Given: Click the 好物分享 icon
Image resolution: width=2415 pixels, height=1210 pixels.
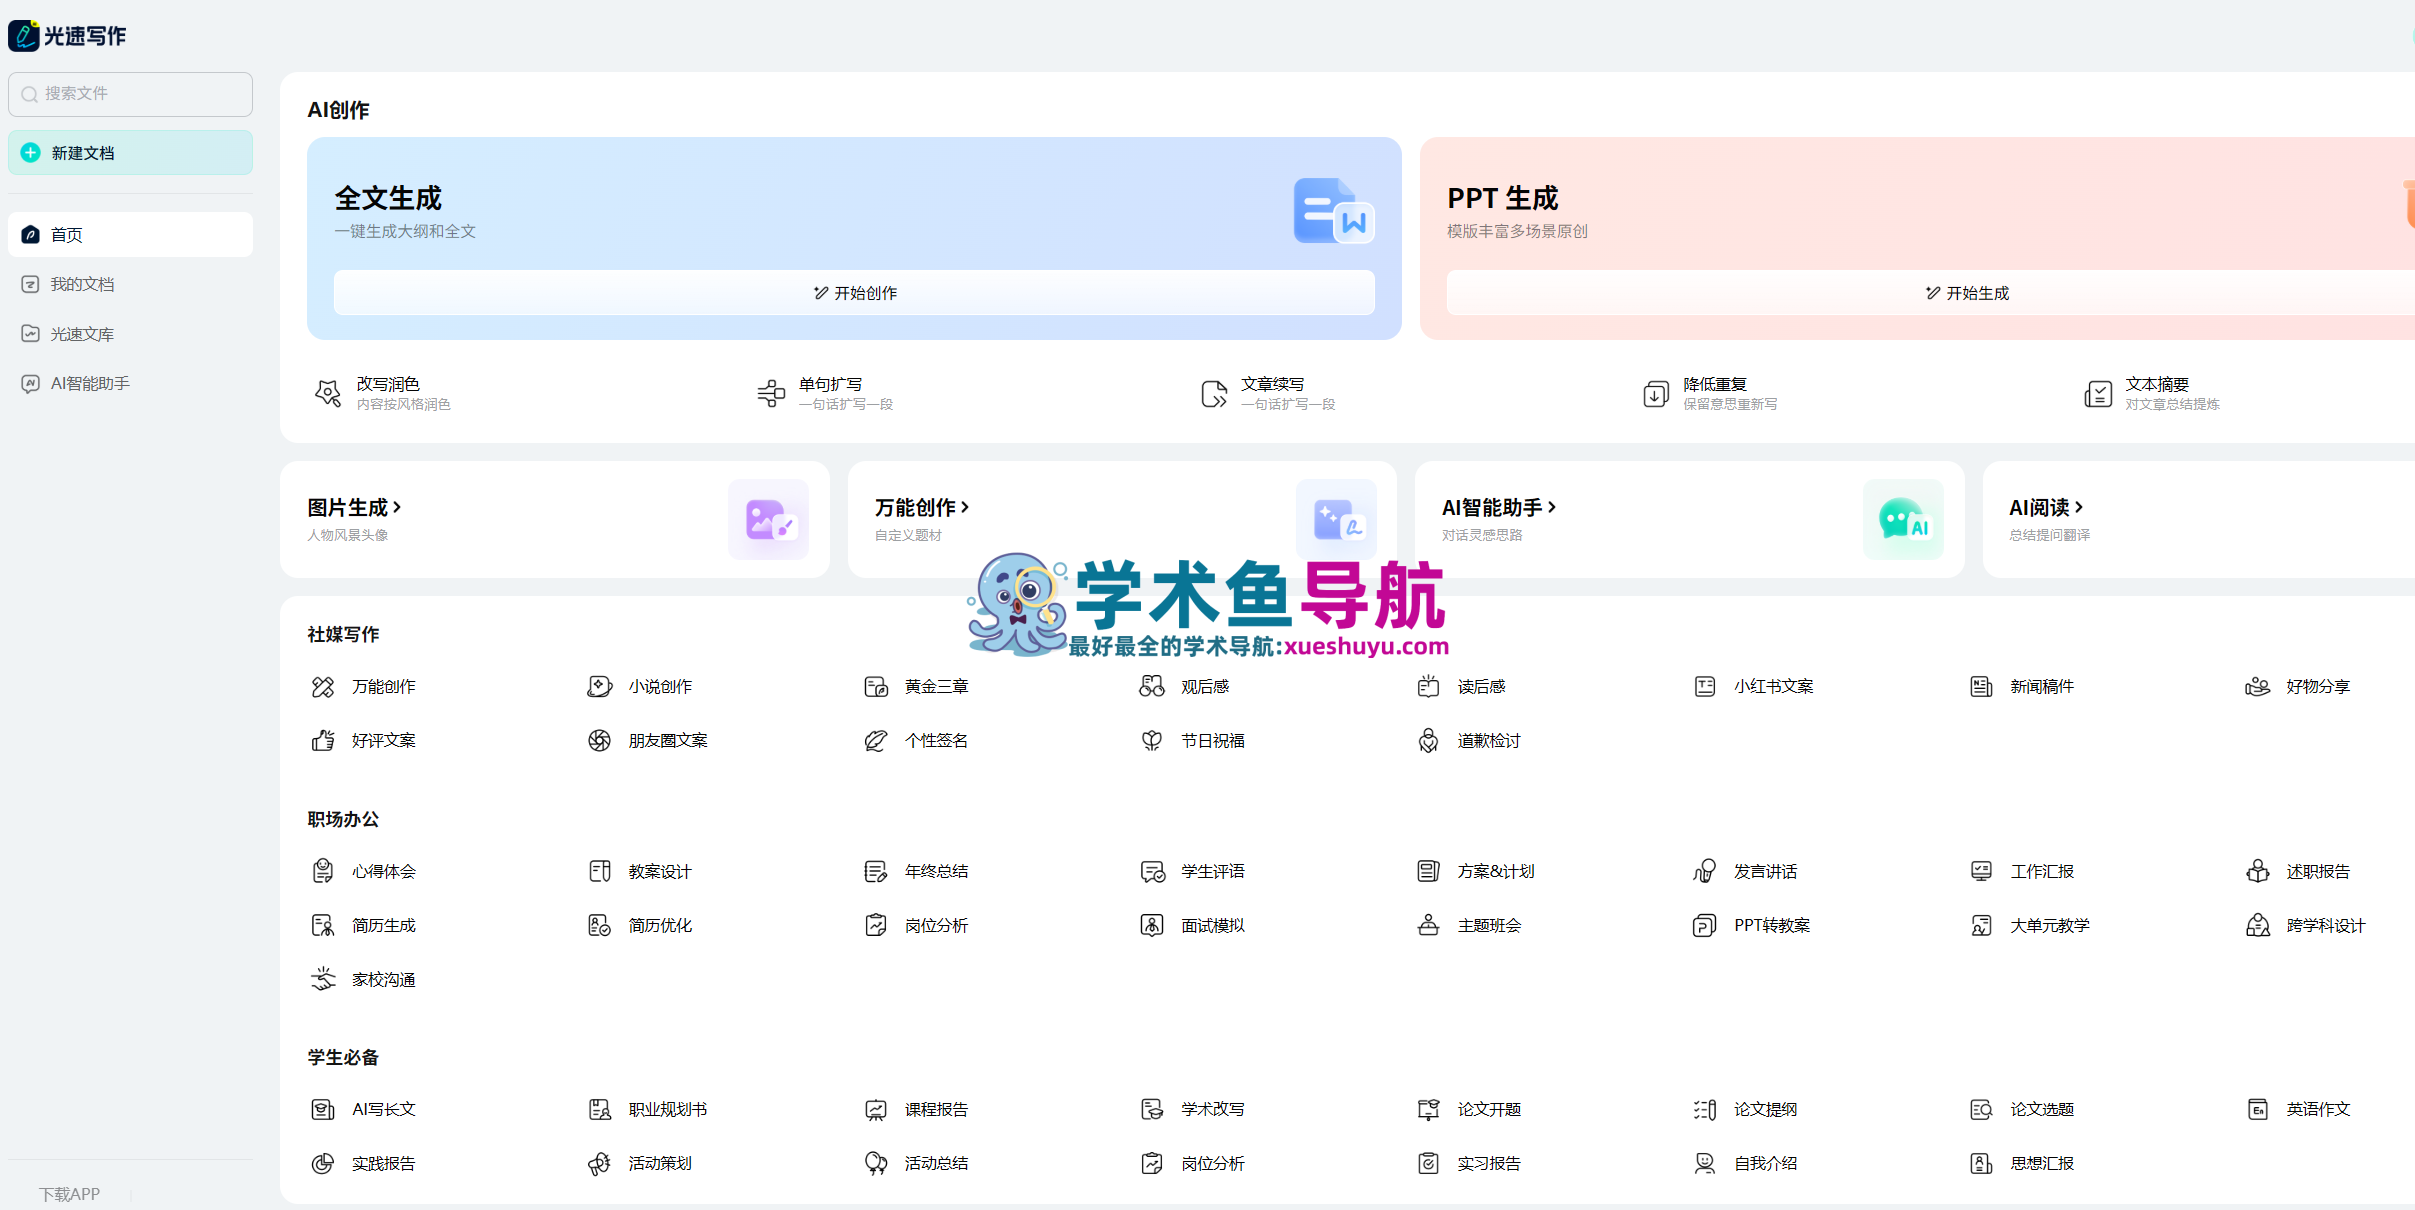Looking at the screenshot, I should coord(2258,686).
